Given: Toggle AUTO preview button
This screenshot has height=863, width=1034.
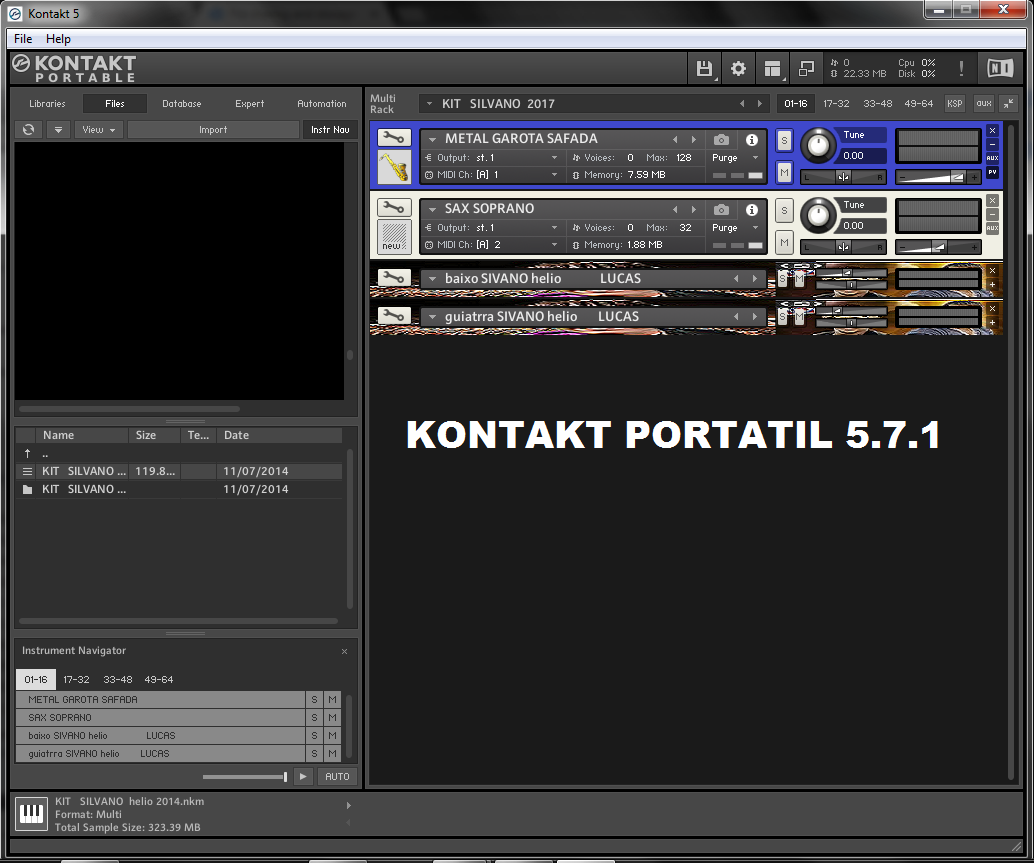Looking at the screenshot, I should click(337, 777).
